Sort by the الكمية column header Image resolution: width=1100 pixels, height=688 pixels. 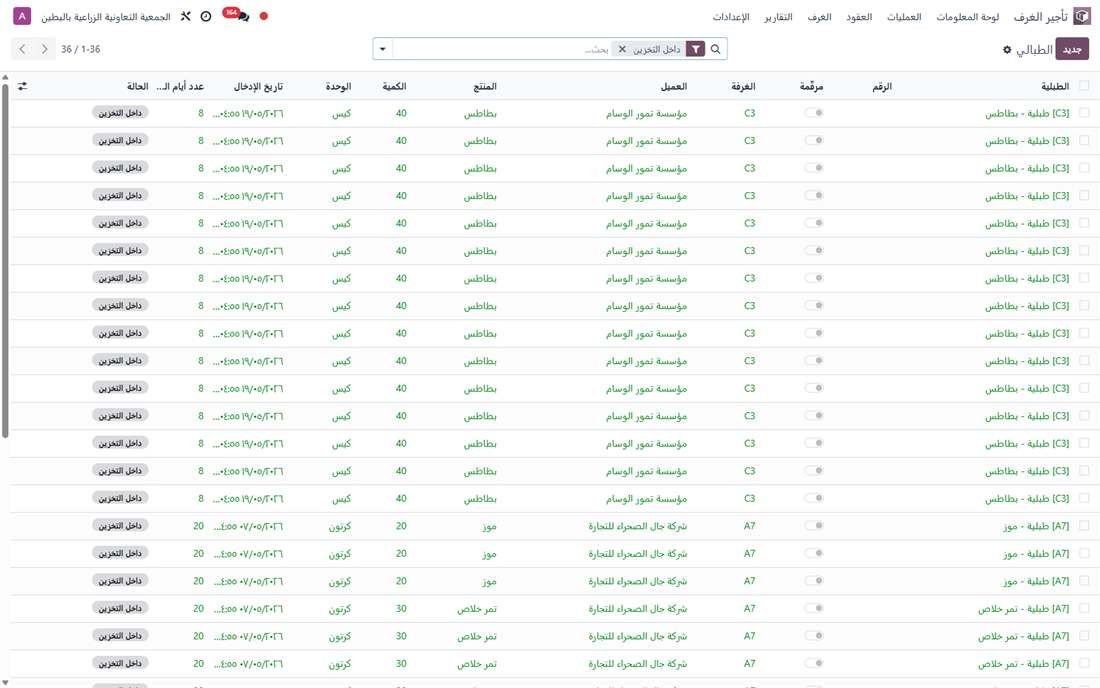point(394,86)
